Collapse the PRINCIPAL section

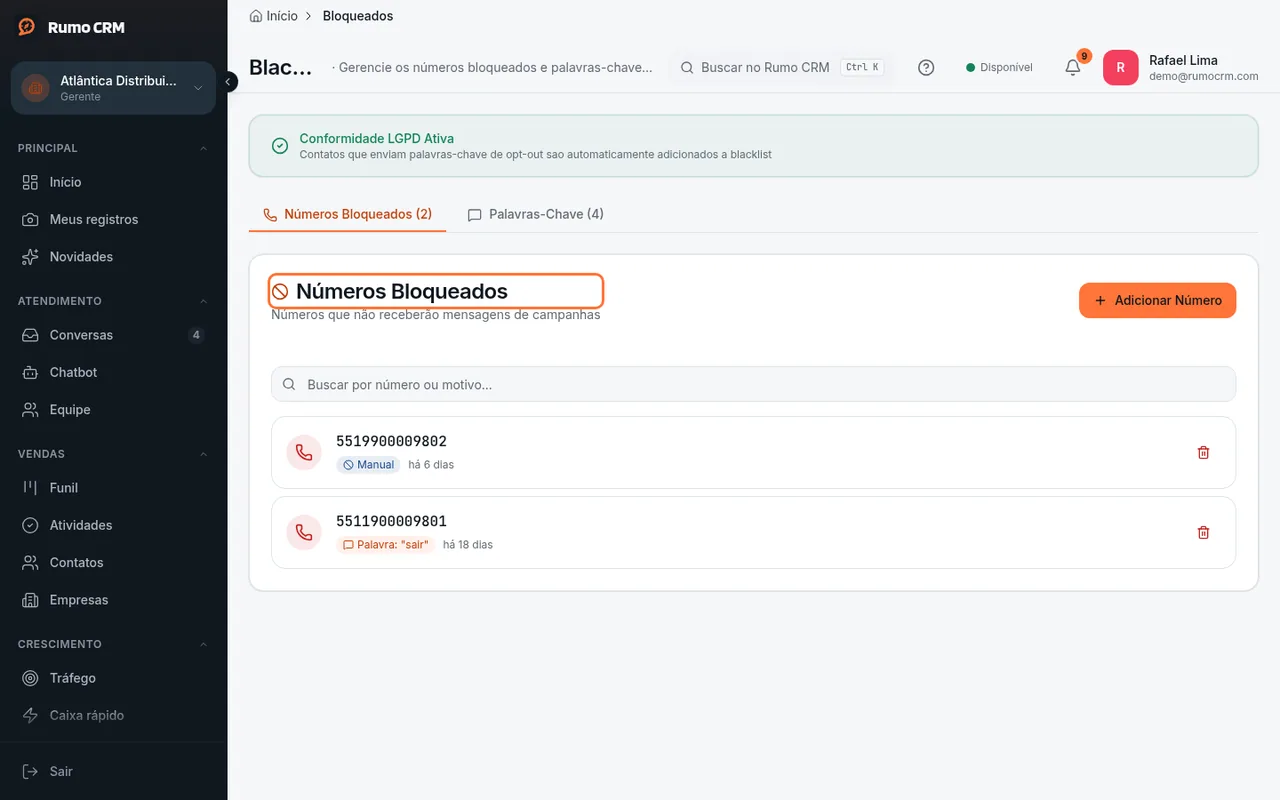[204, 148]
